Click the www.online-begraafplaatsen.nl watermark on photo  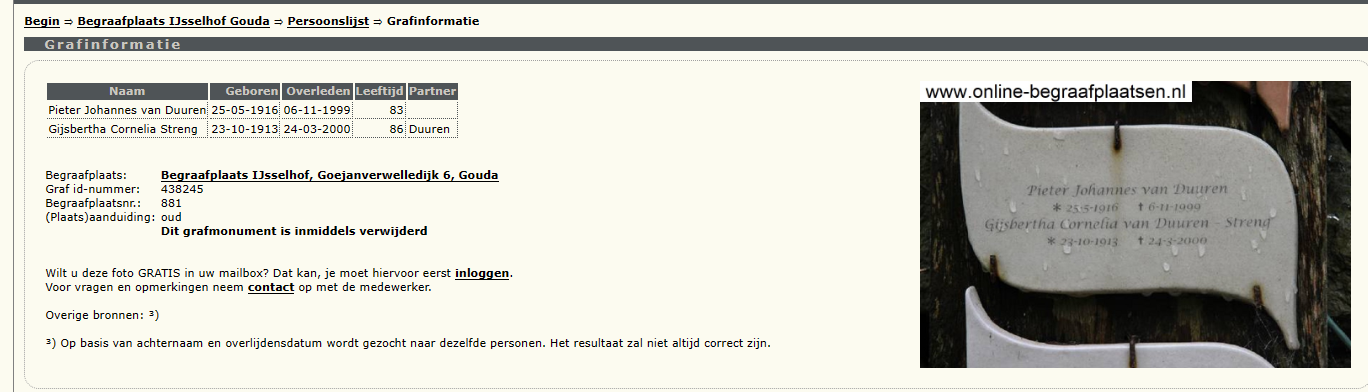[1055, 92]
